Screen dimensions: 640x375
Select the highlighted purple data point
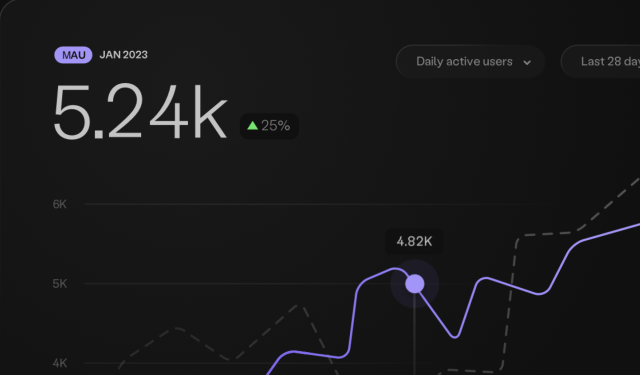(415, 284)
